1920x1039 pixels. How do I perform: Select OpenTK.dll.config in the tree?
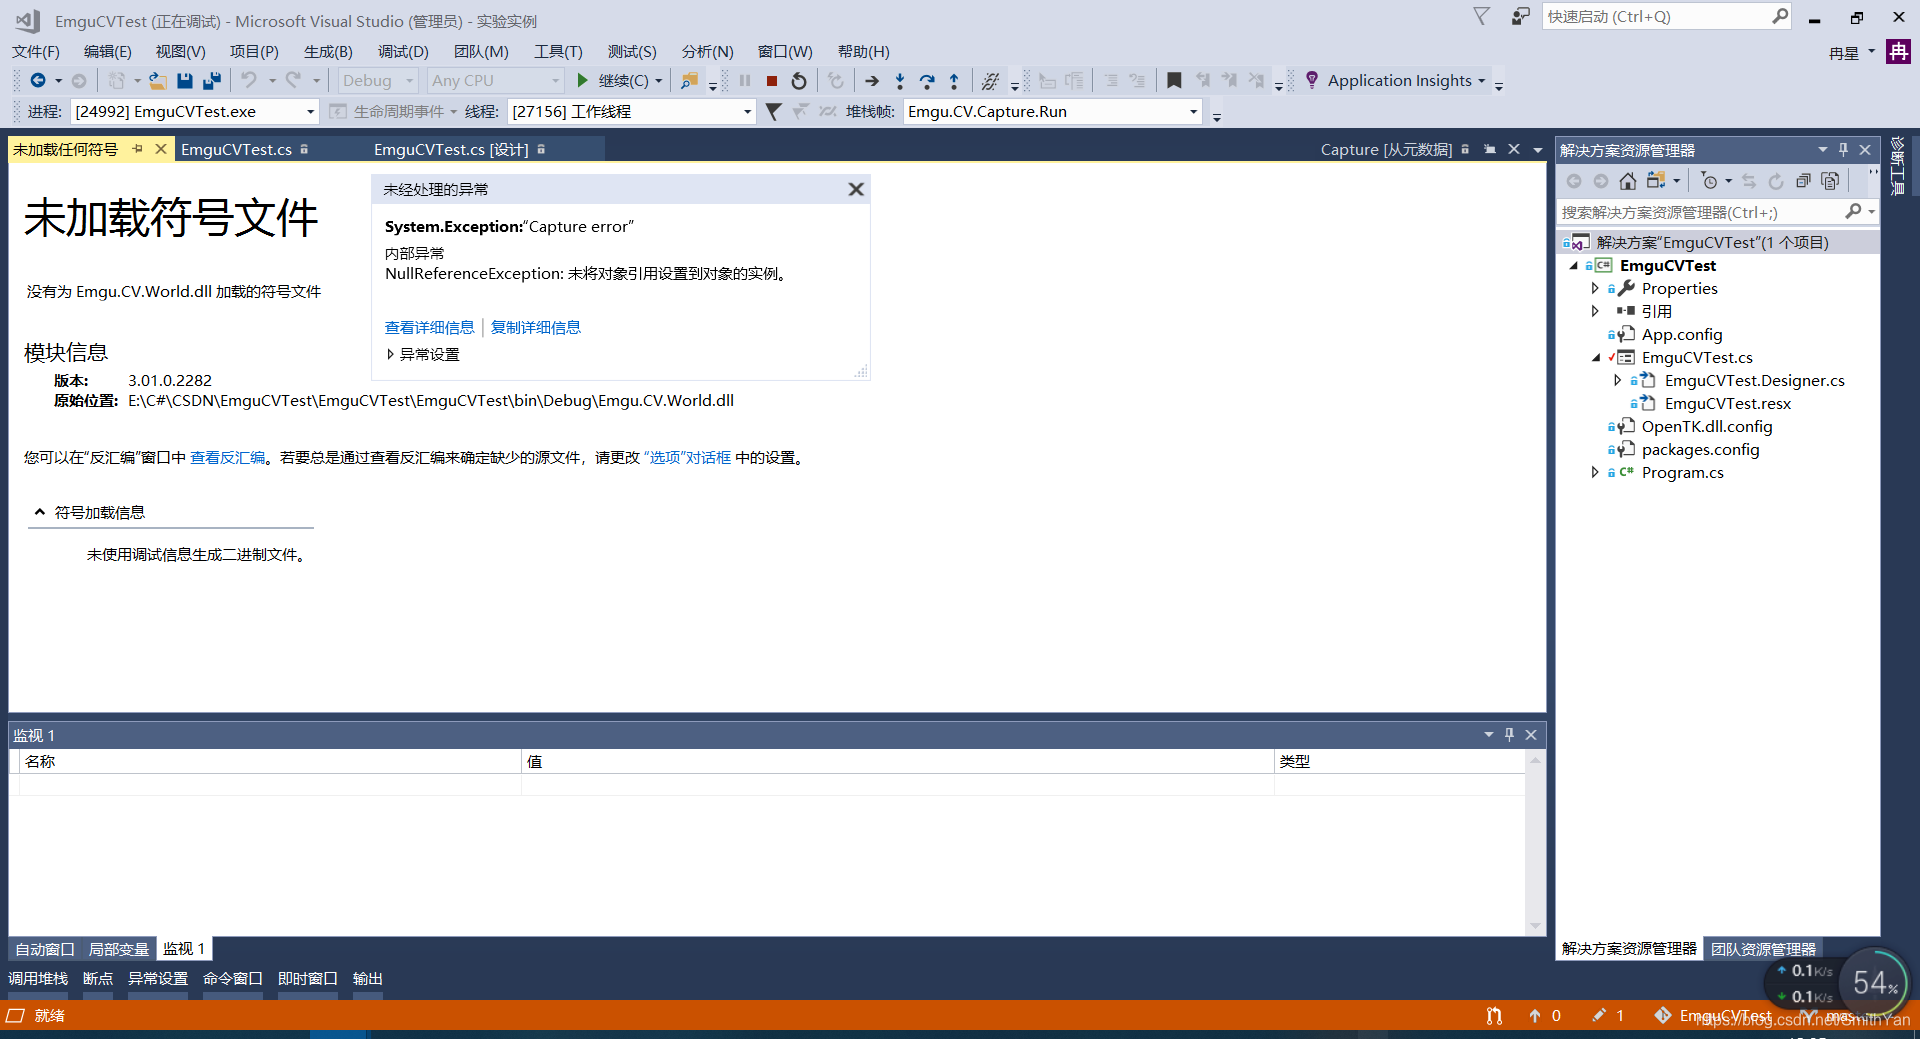(1706, 426)
